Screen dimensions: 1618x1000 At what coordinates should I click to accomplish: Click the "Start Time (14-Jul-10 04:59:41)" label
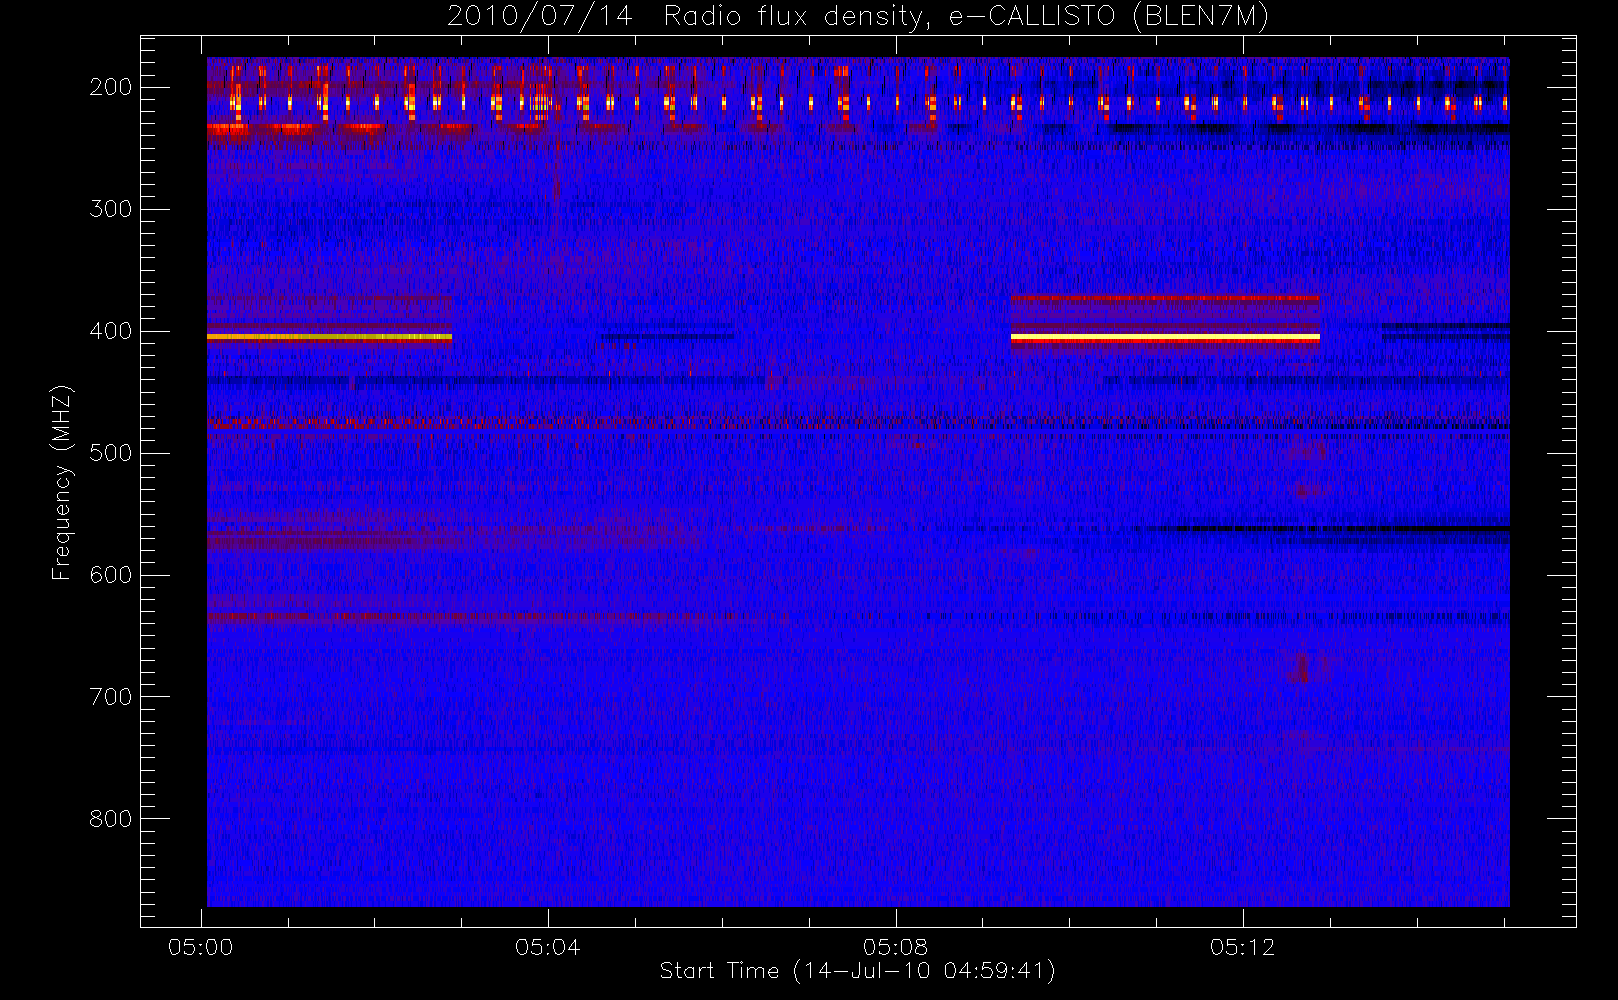(x=858, y=971)
